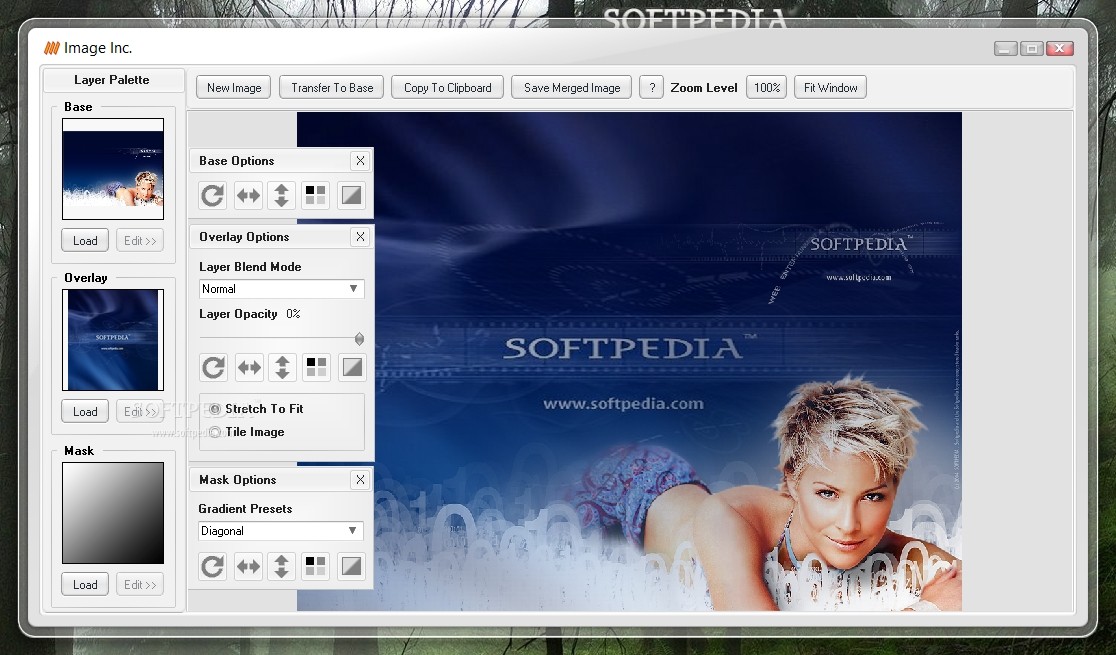Load a new Mask image

pyautogui.click(x=85, y=585)
